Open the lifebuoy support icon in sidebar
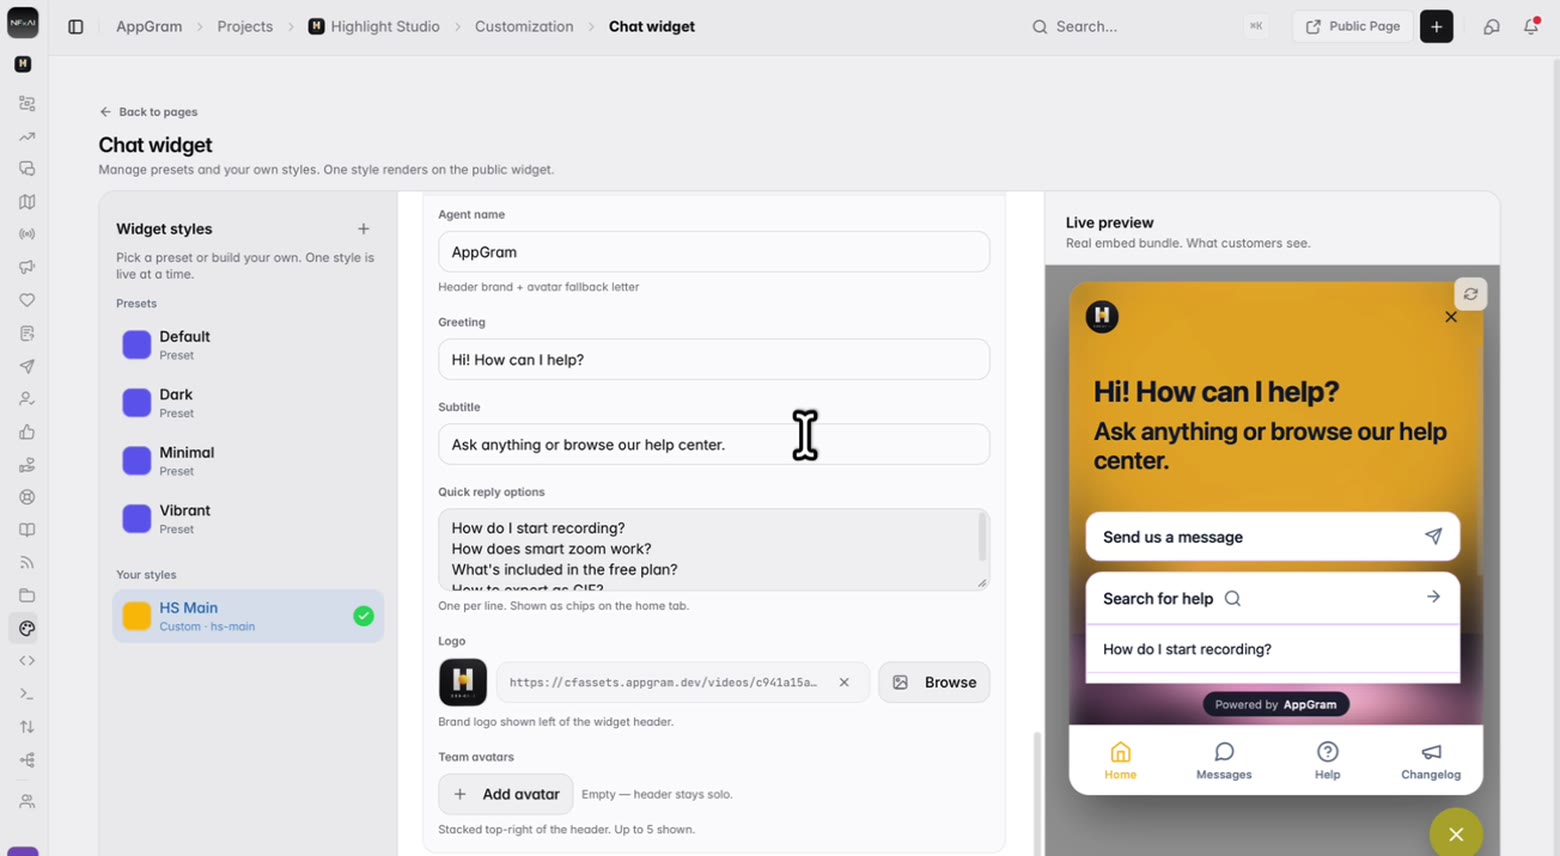This screenshot has height=856, width=1560. point(27,497)
